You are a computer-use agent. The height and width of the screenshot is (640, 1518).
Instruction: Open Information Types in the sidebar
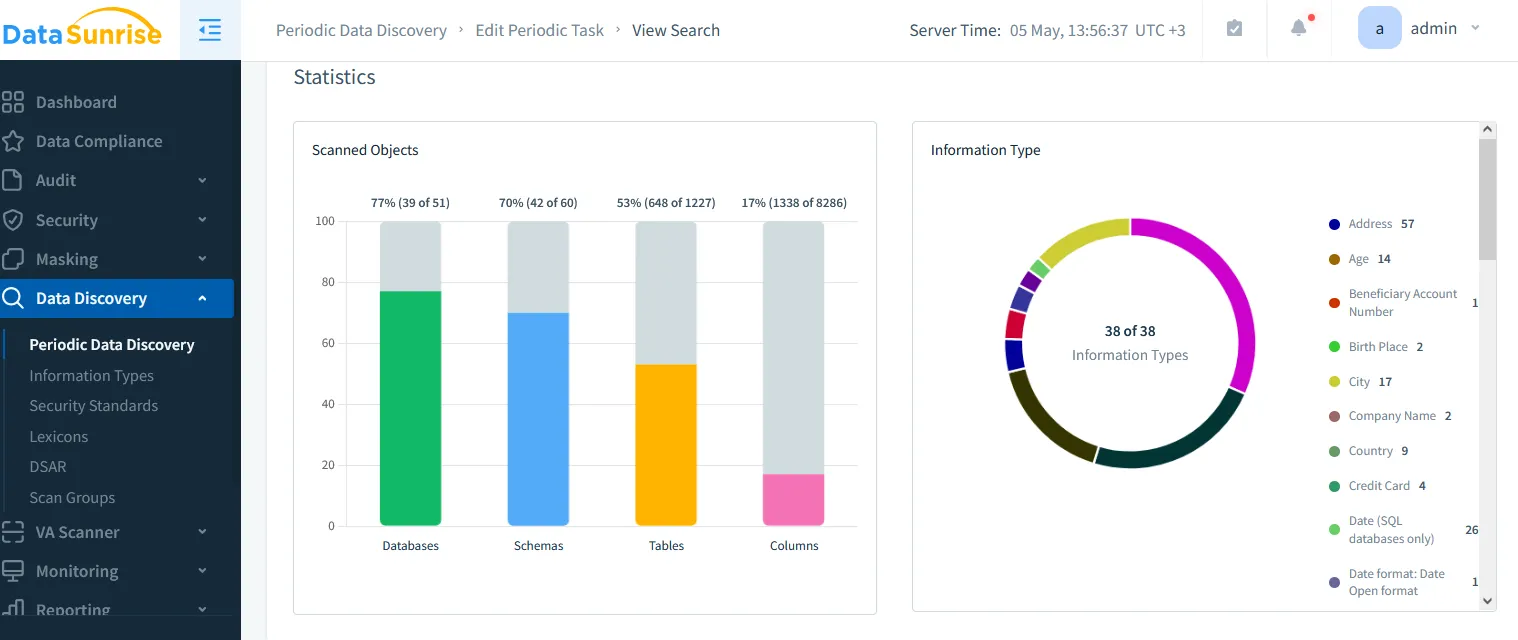point(91,376)
